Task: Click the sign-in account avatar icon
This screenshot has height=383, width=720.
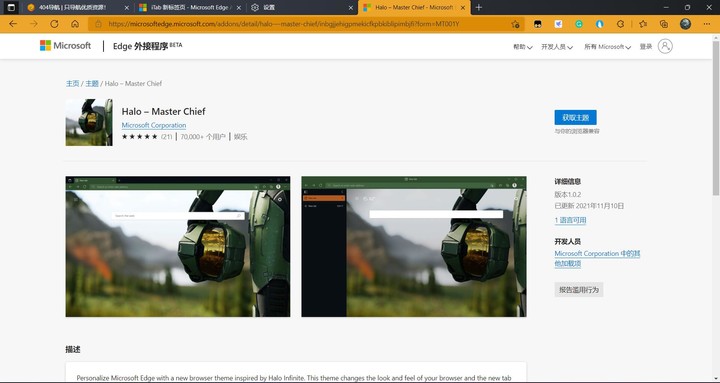Action: tap(665, 46)
